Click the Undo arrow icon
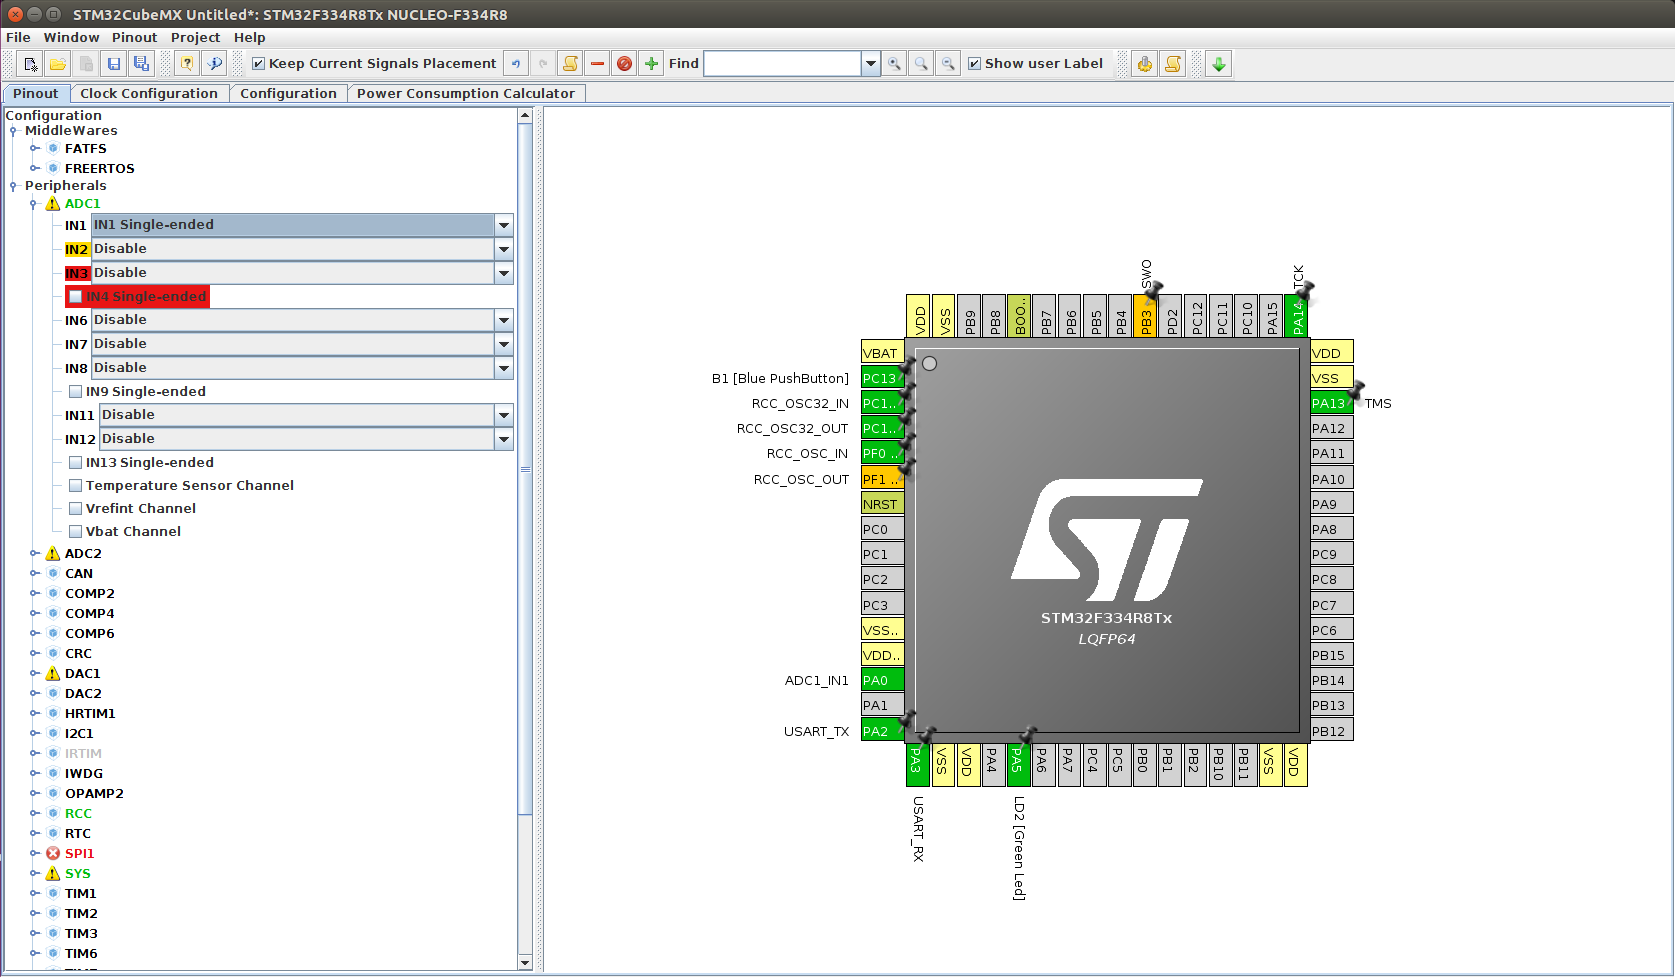 pos(516,64)
